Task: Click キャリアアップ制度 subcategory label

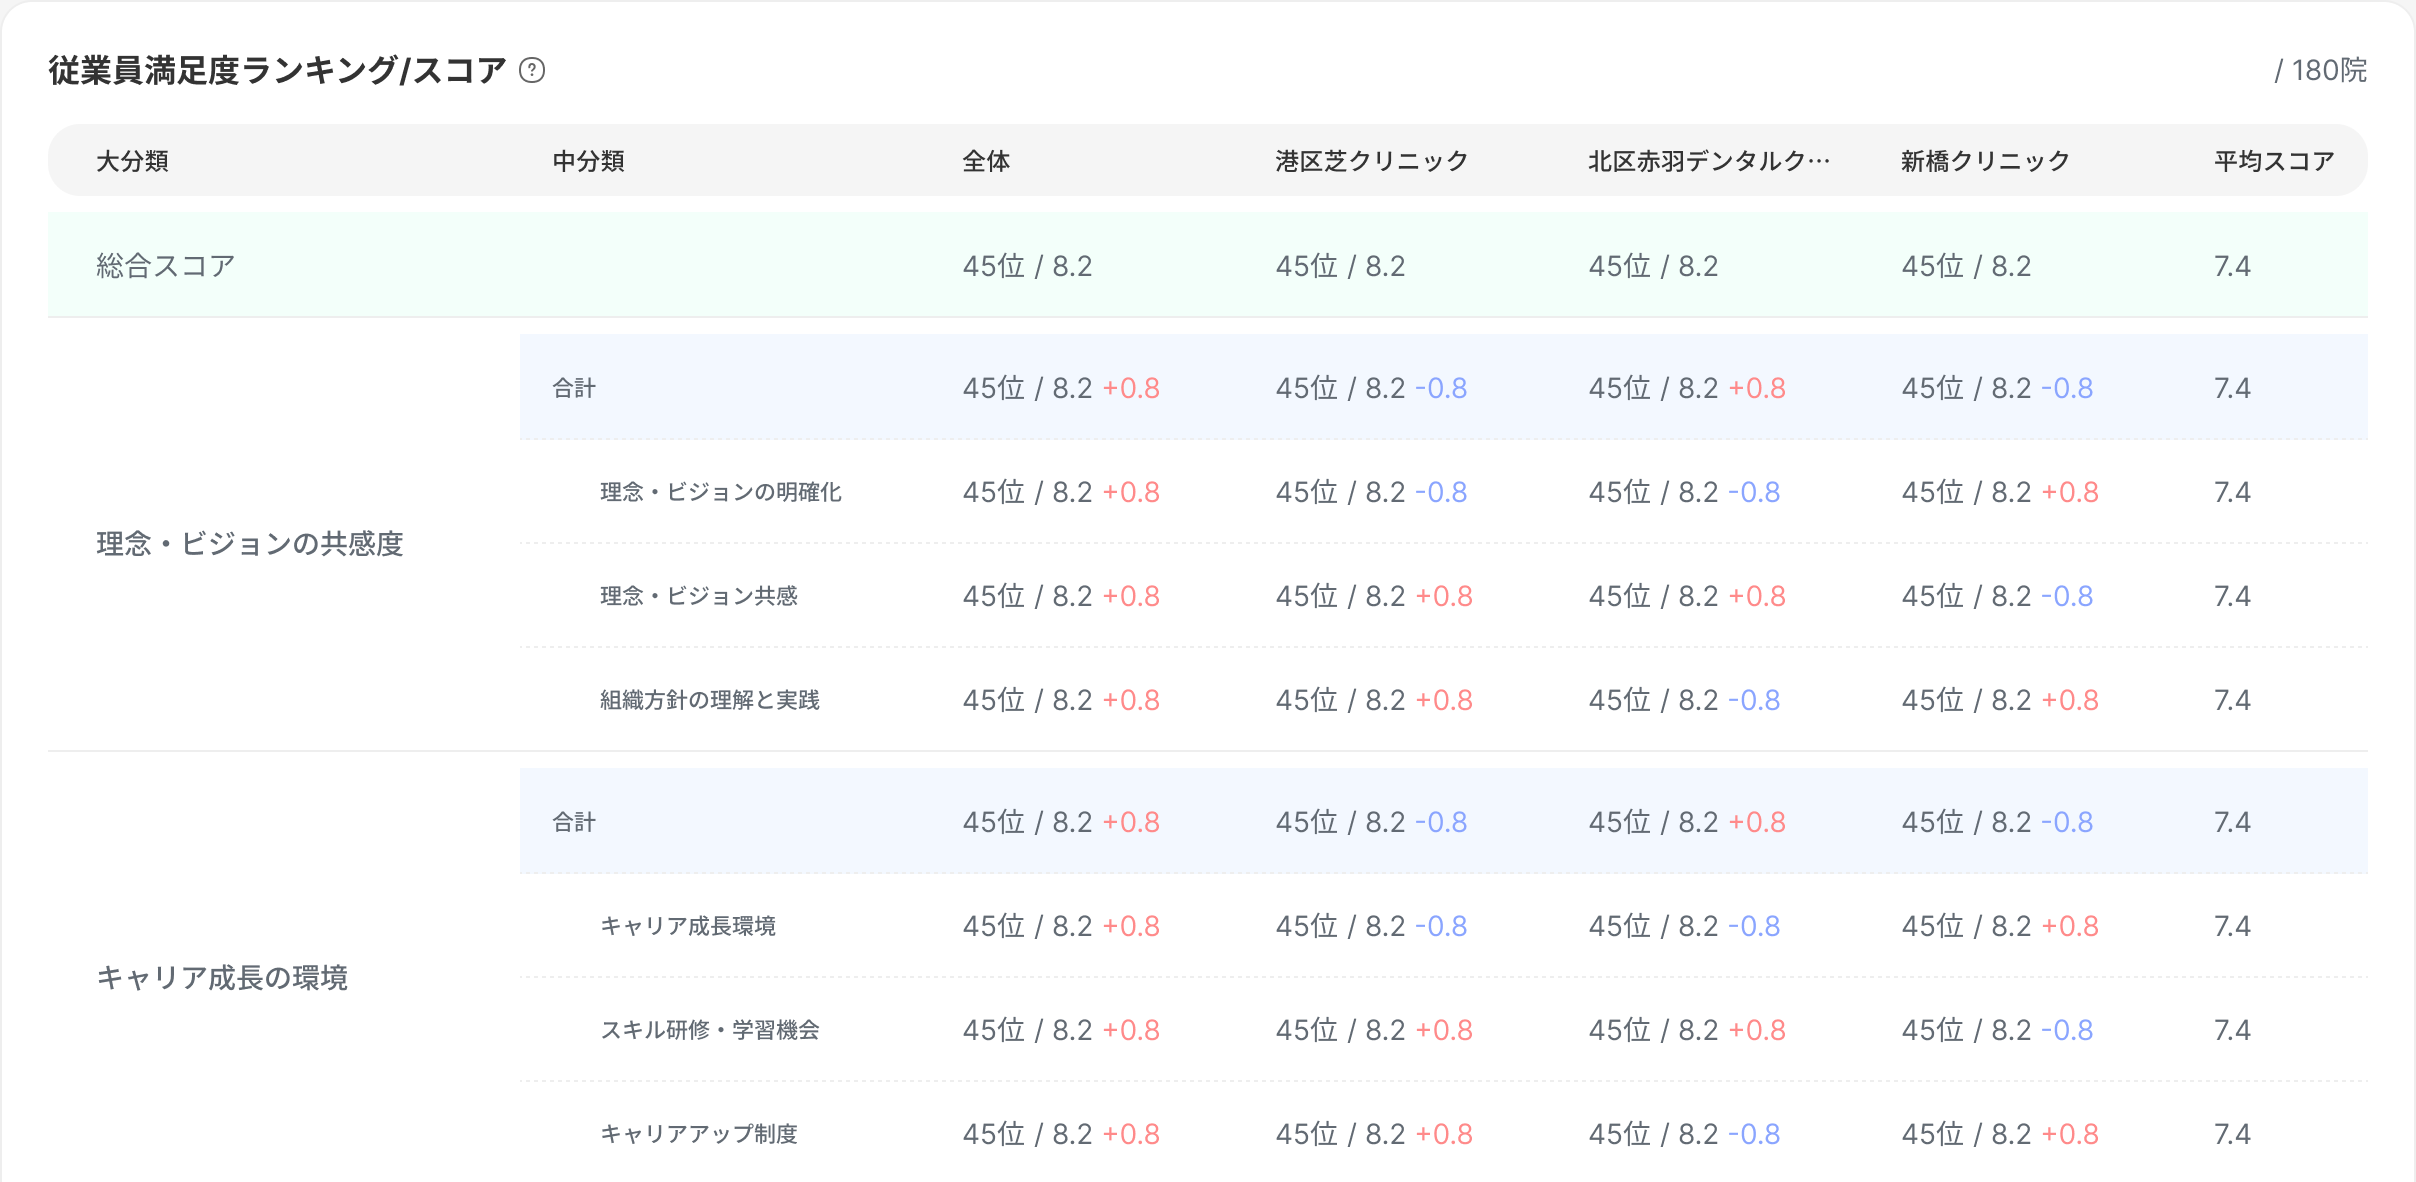Action: [x=698, y=1134]
